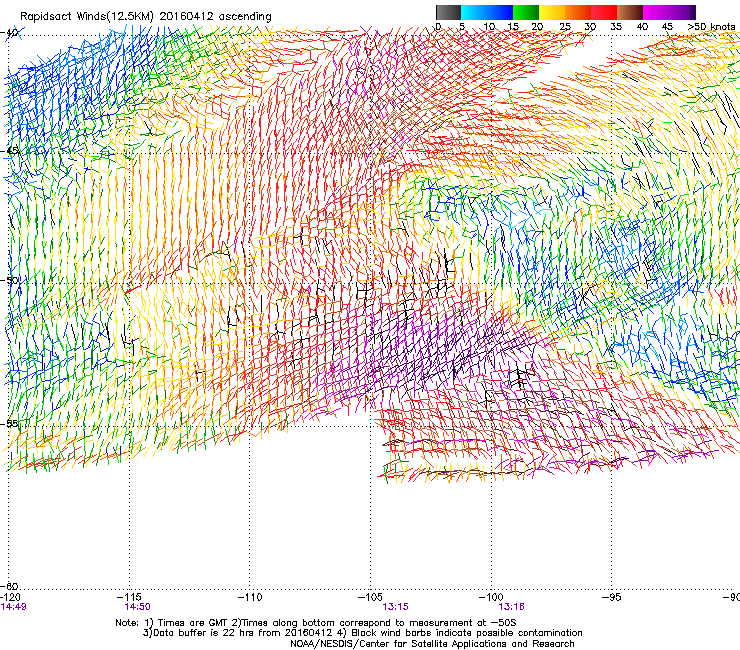Viewport: 740px width, 650px height.
Task: Select the brown 35-40 knots legend swatch
Action: pos(631,12)
